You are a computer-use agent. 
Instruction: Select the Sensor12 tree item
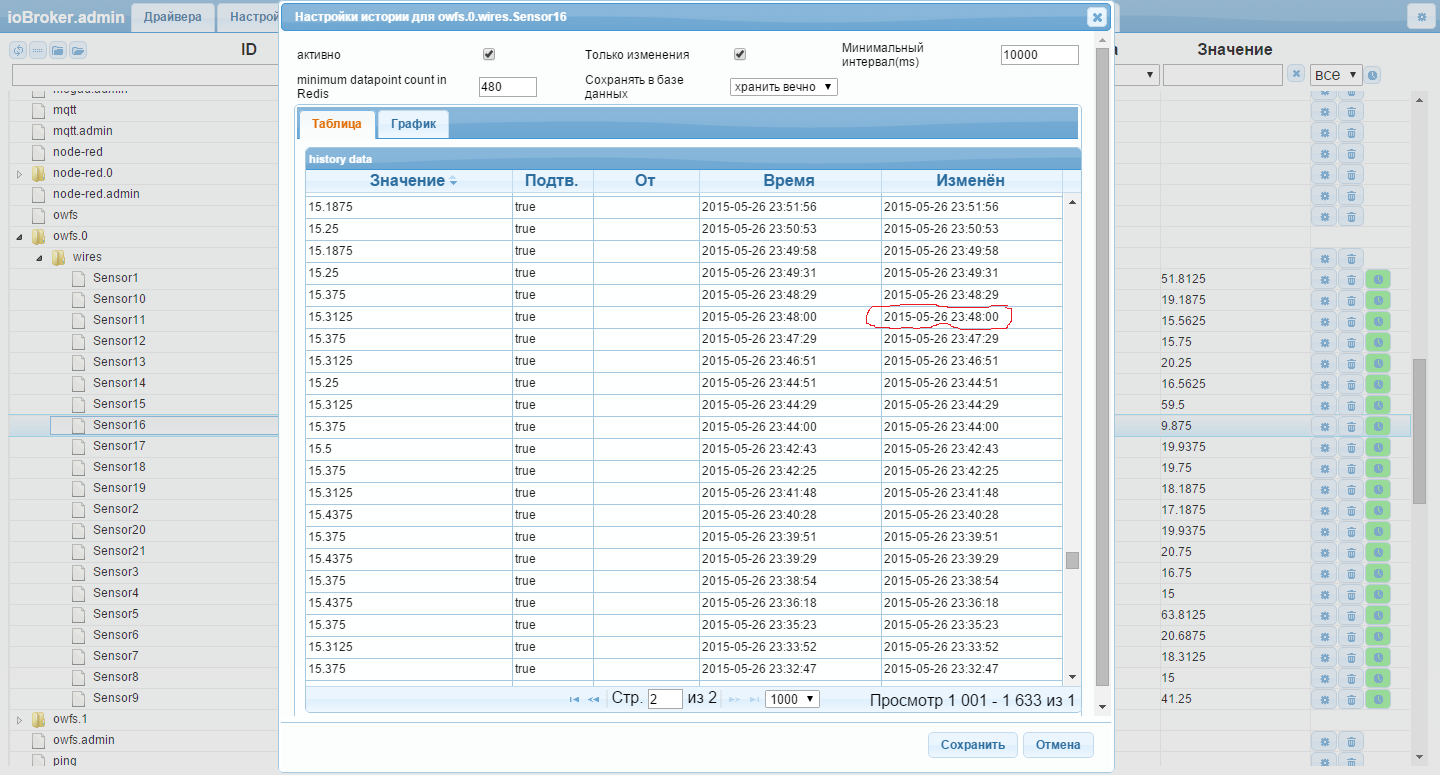pos(119,341)
